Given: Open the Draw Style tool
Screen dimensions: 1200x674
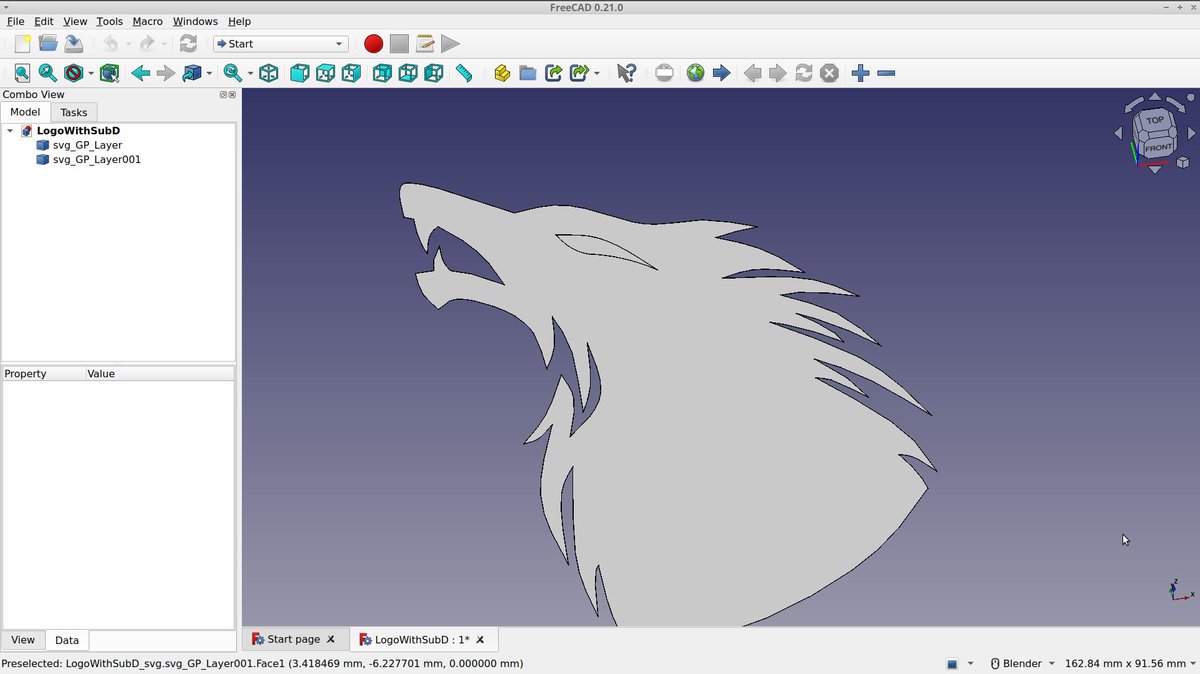Looking at the screenshot, I should (x=74, y=72).
